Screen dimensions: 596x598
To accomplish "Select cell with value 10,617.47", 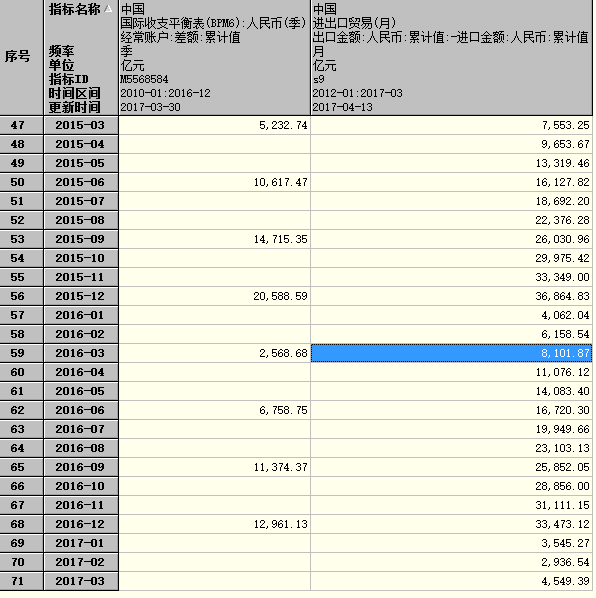I will click(215, 182).
